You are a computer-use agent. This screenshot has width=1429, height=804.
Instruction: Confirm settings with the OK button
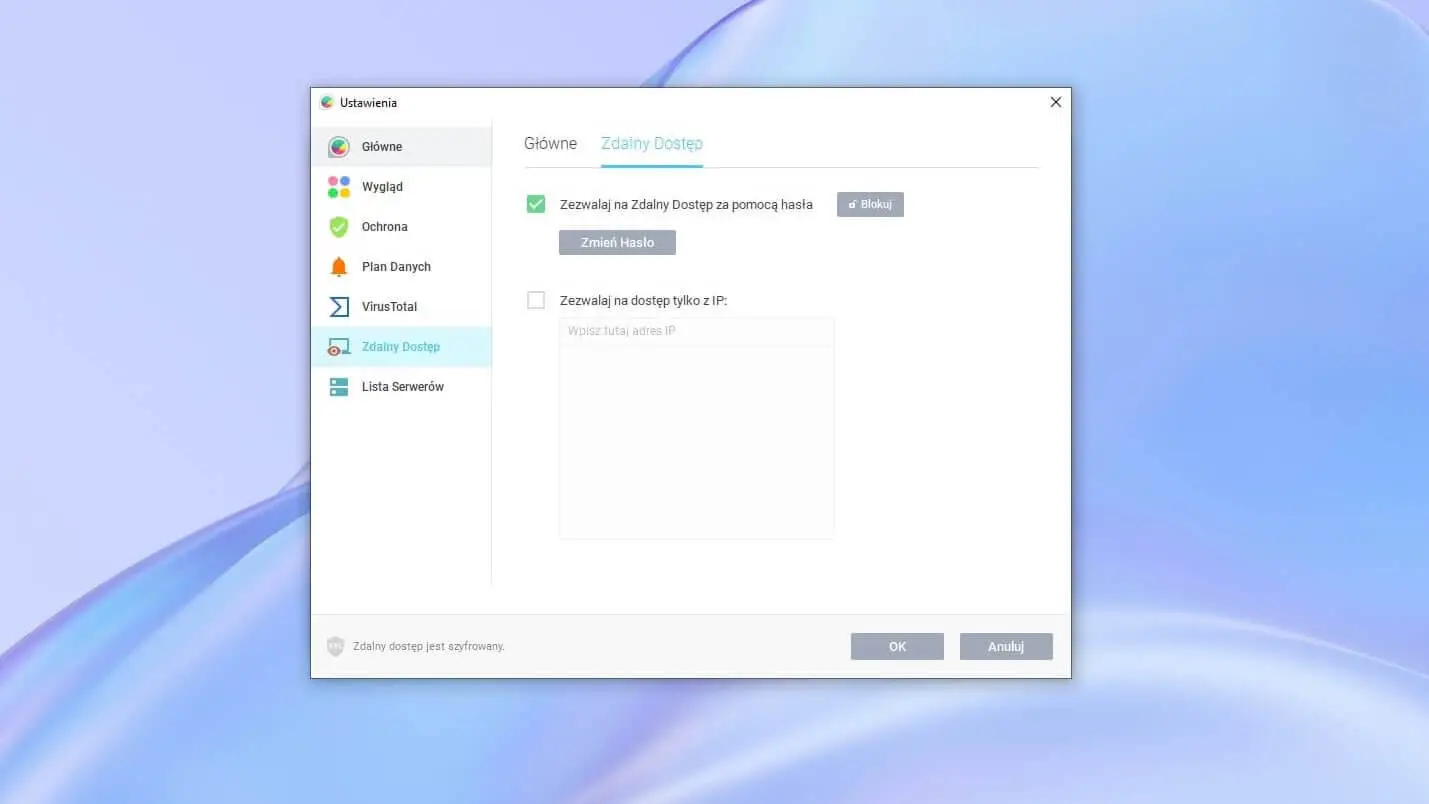click(897, 647)
